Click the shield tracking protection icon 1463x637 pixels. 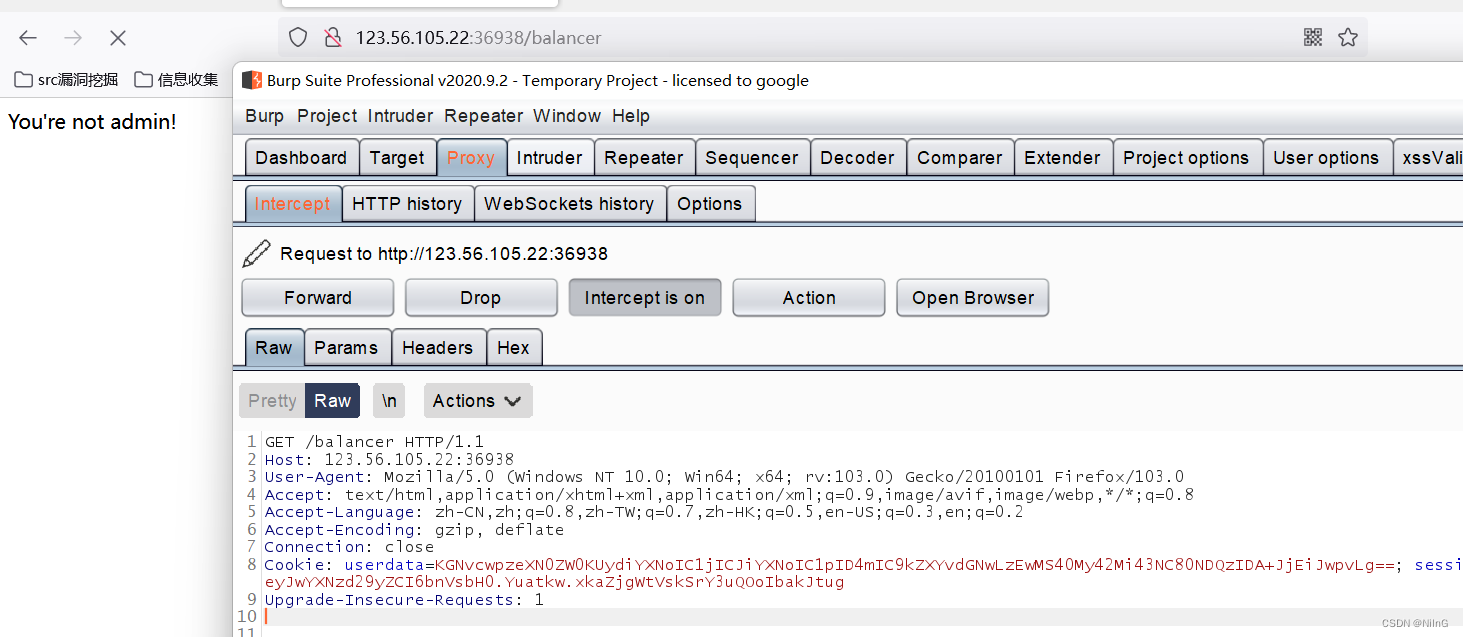(x=298, y=38)
